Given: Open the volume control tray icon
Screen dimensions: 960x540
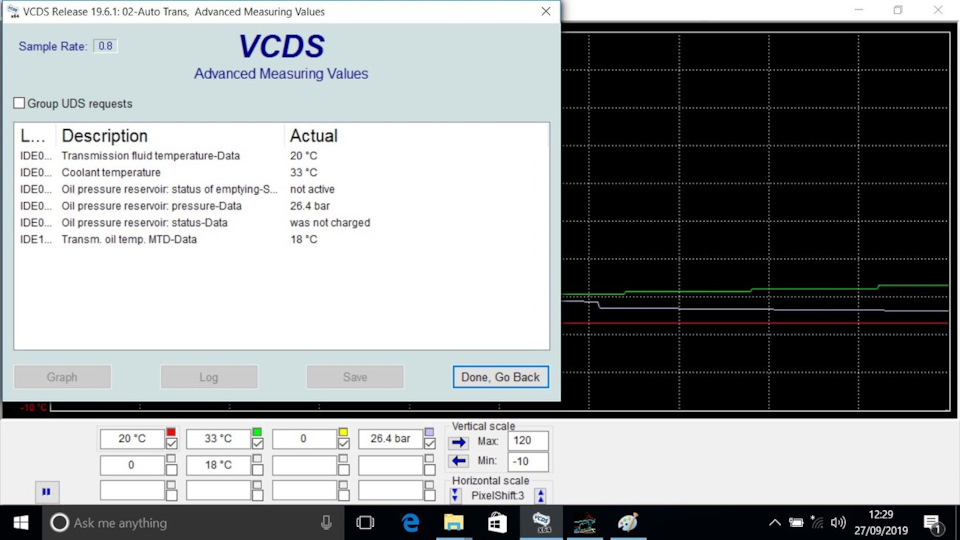Looking at the screenshot, I should [838, 523].
